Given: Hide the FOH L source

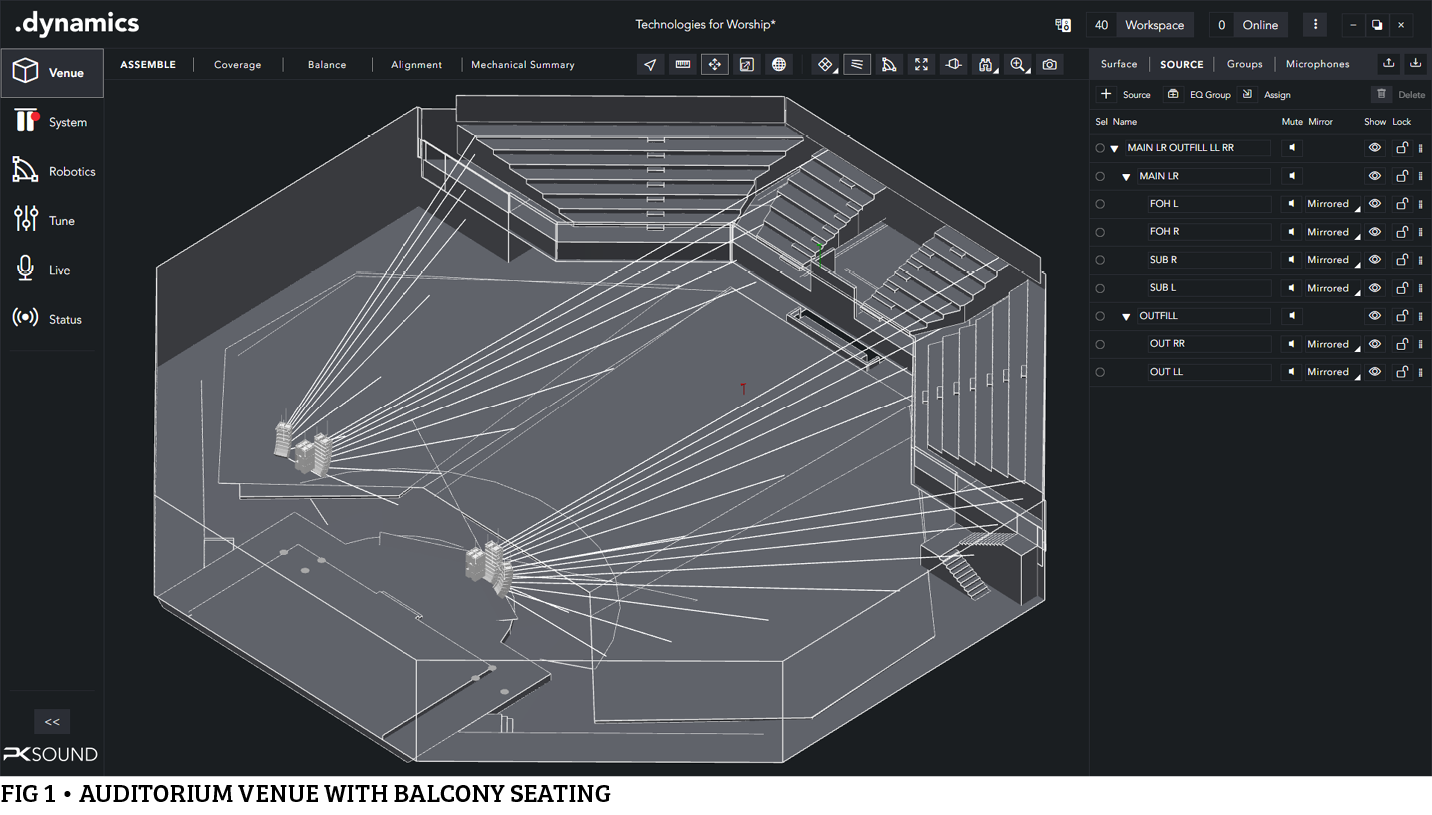Looking at the screenshot, I should (x=1375, y=204).
